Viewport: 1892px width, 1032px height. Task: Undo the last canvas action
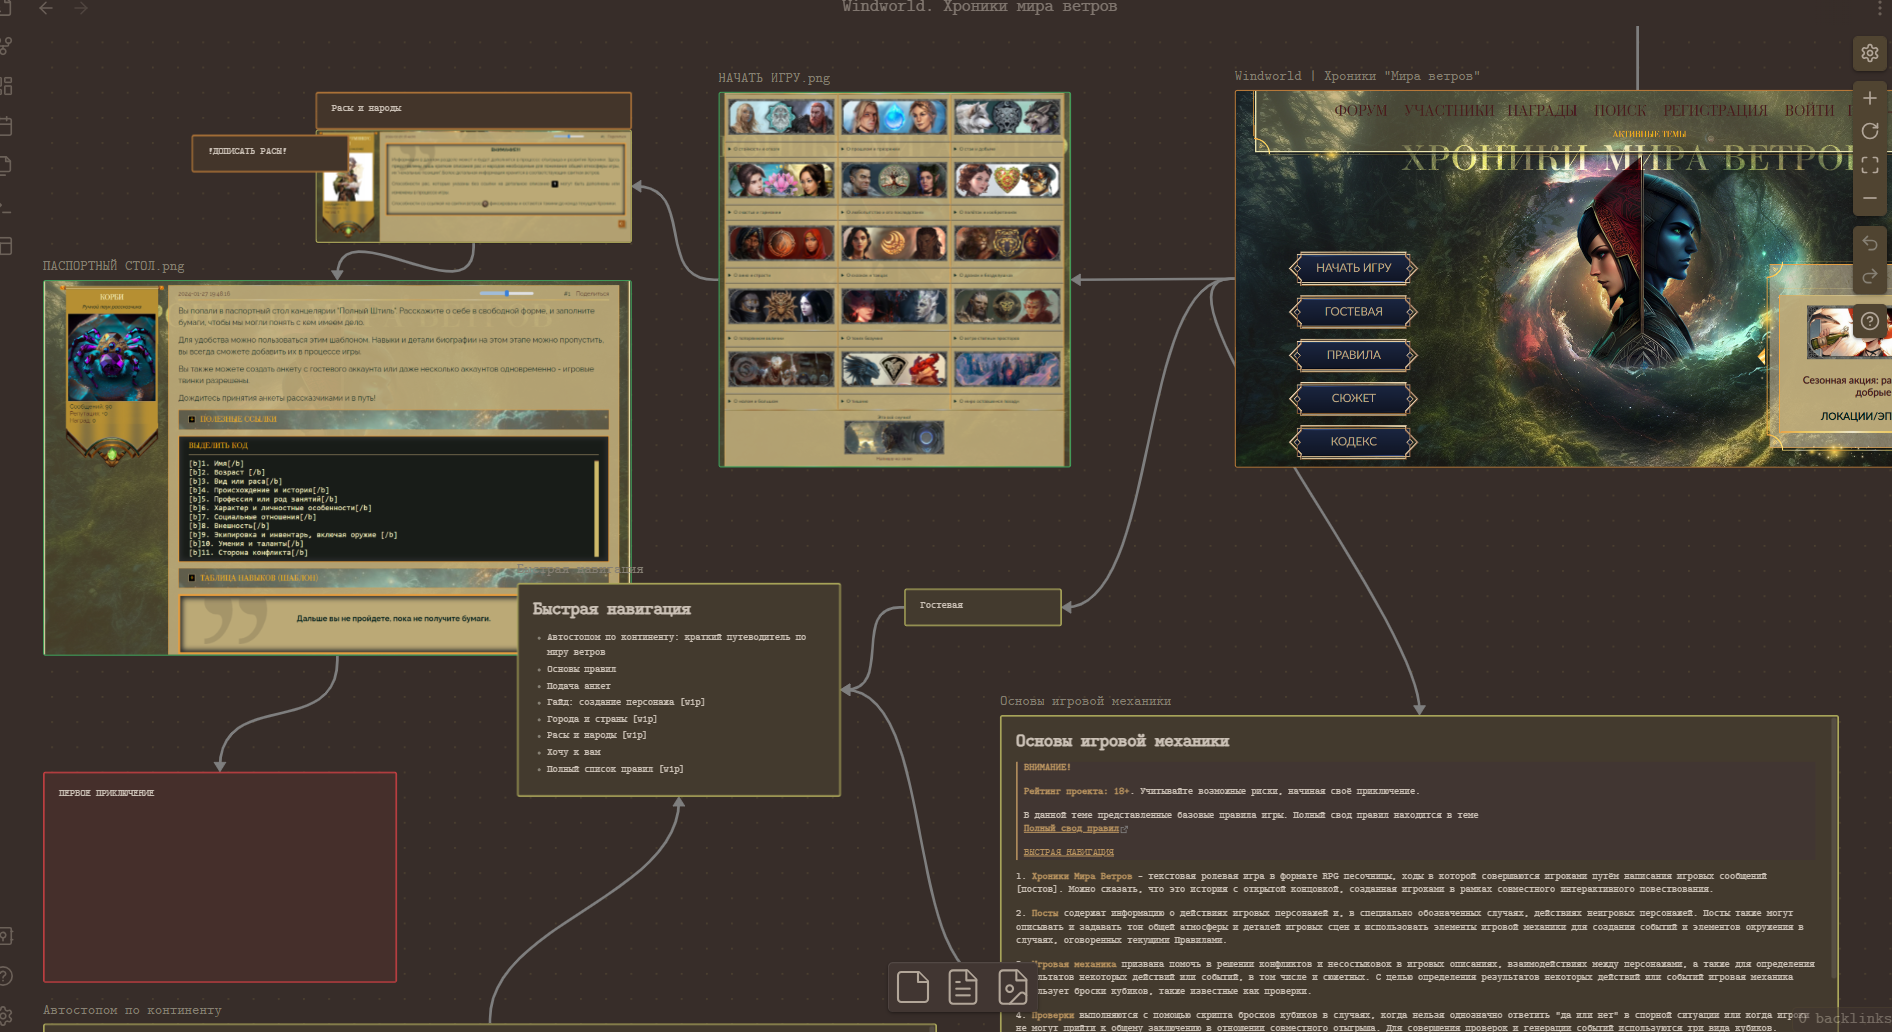(1869, 243)
